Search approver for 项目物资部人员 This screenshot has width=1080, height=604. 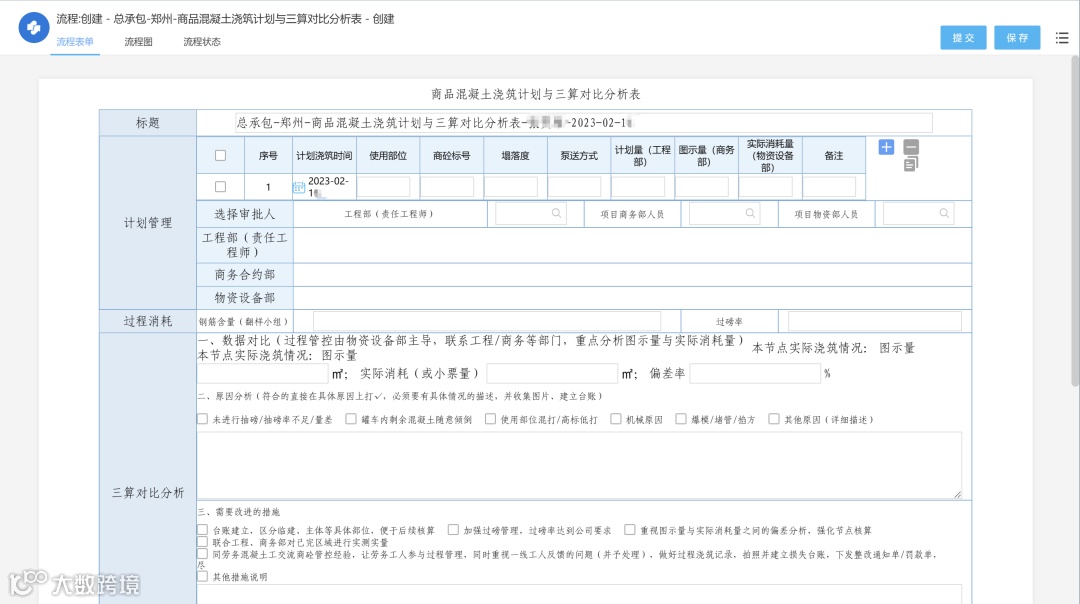click(944, 214)
